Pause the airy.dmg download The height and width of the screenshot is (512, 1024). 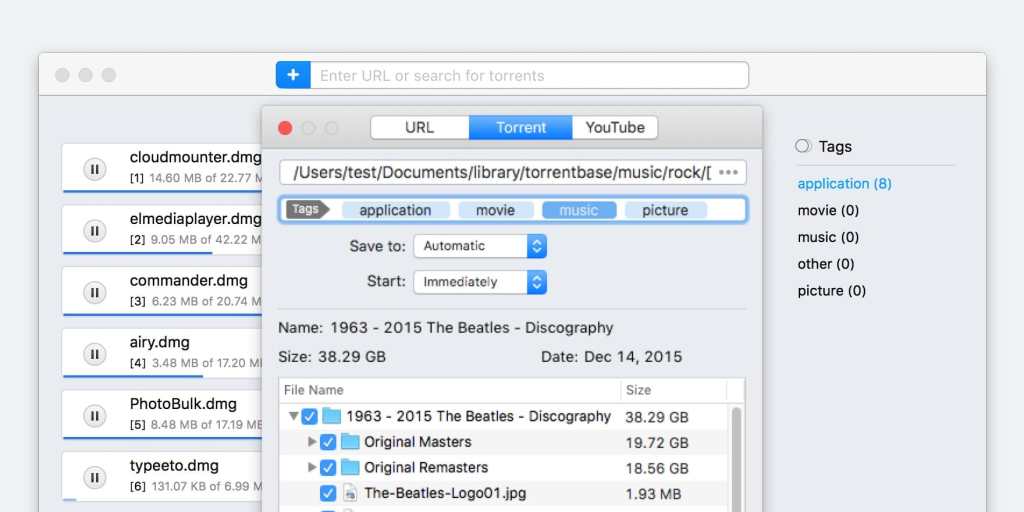coord(94,354)
